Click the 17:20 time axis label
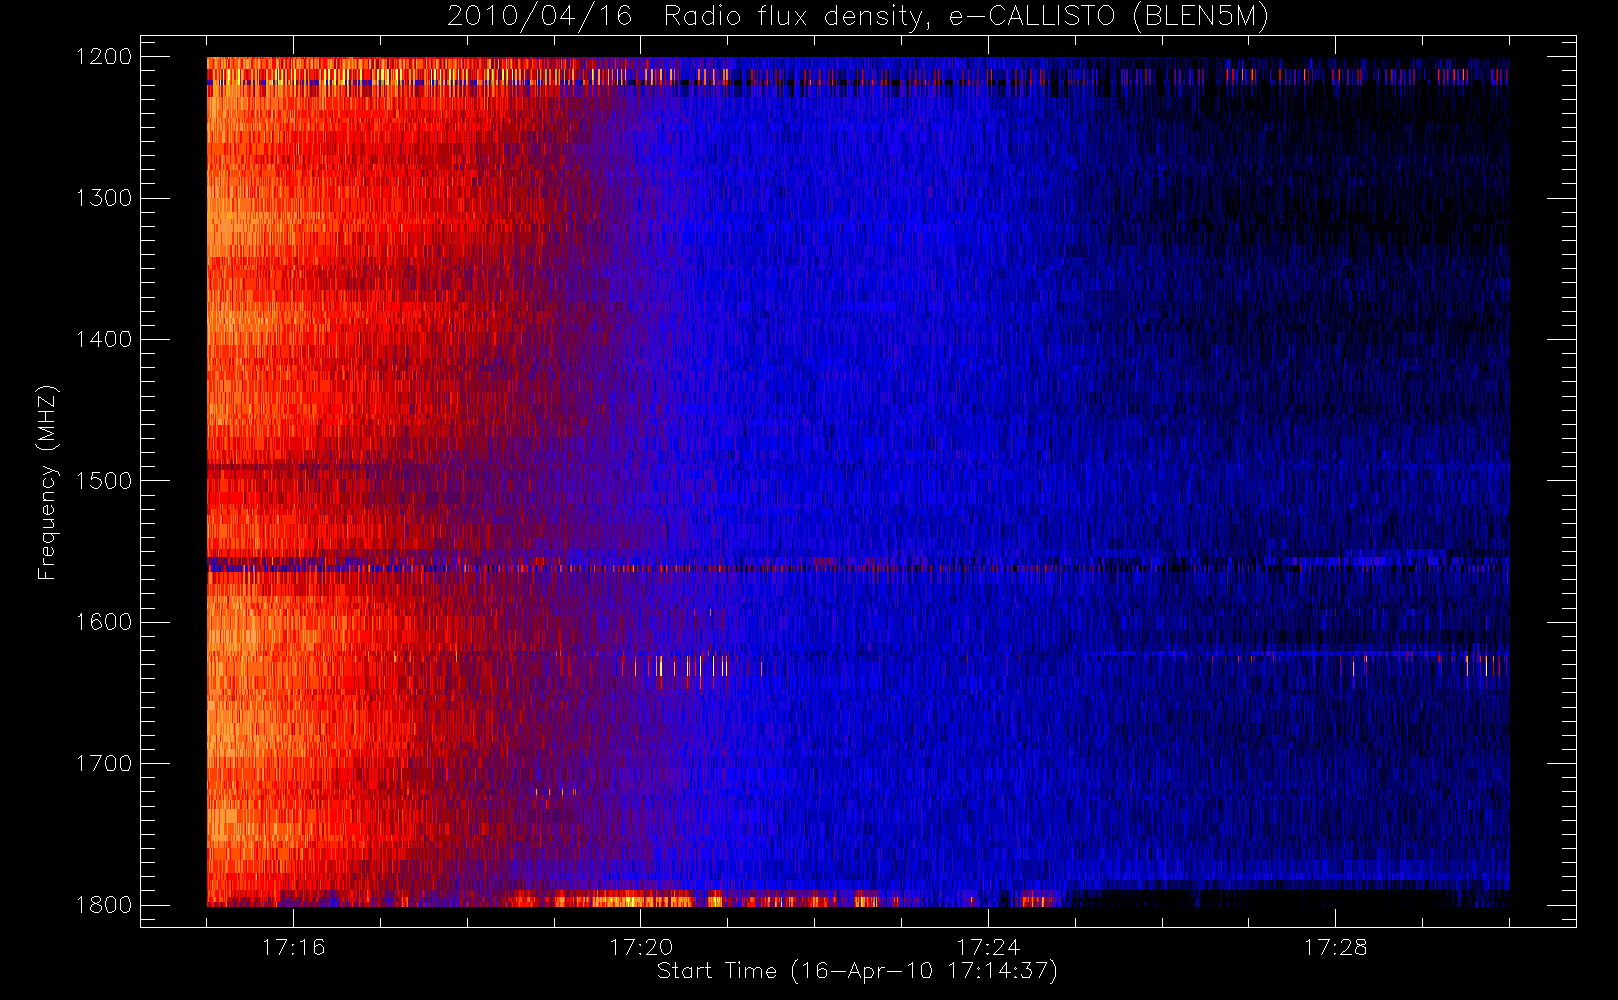 click(641, 947)
